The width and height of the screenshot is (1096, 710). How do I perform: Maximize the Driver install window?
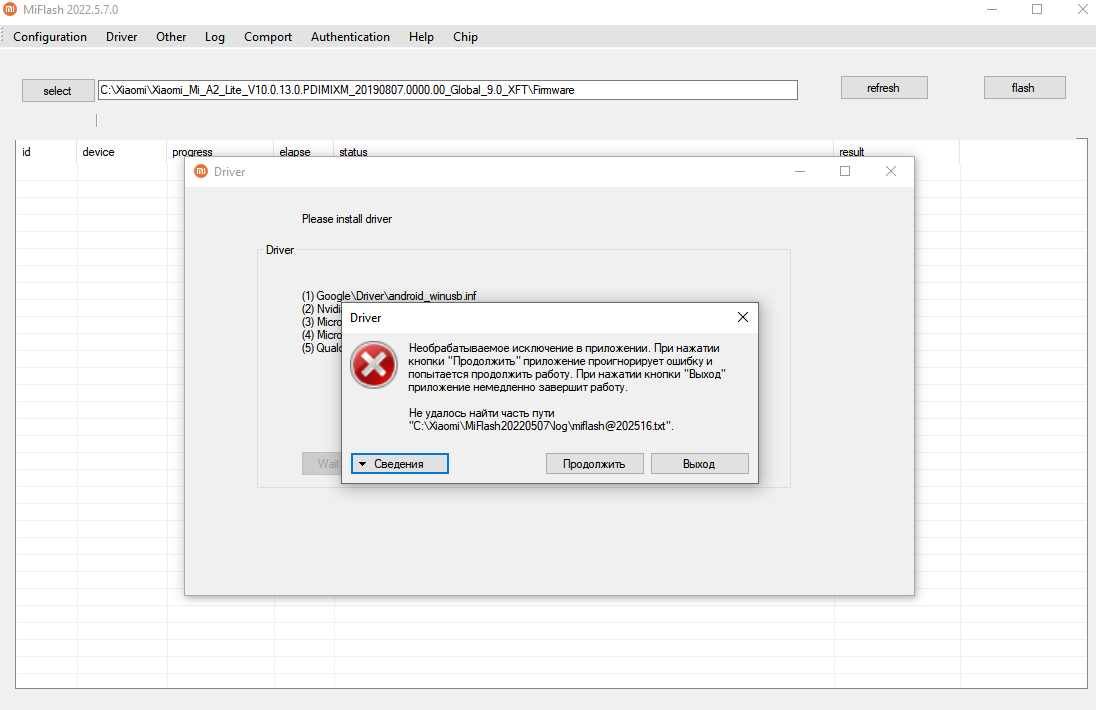tap(845, 171)
